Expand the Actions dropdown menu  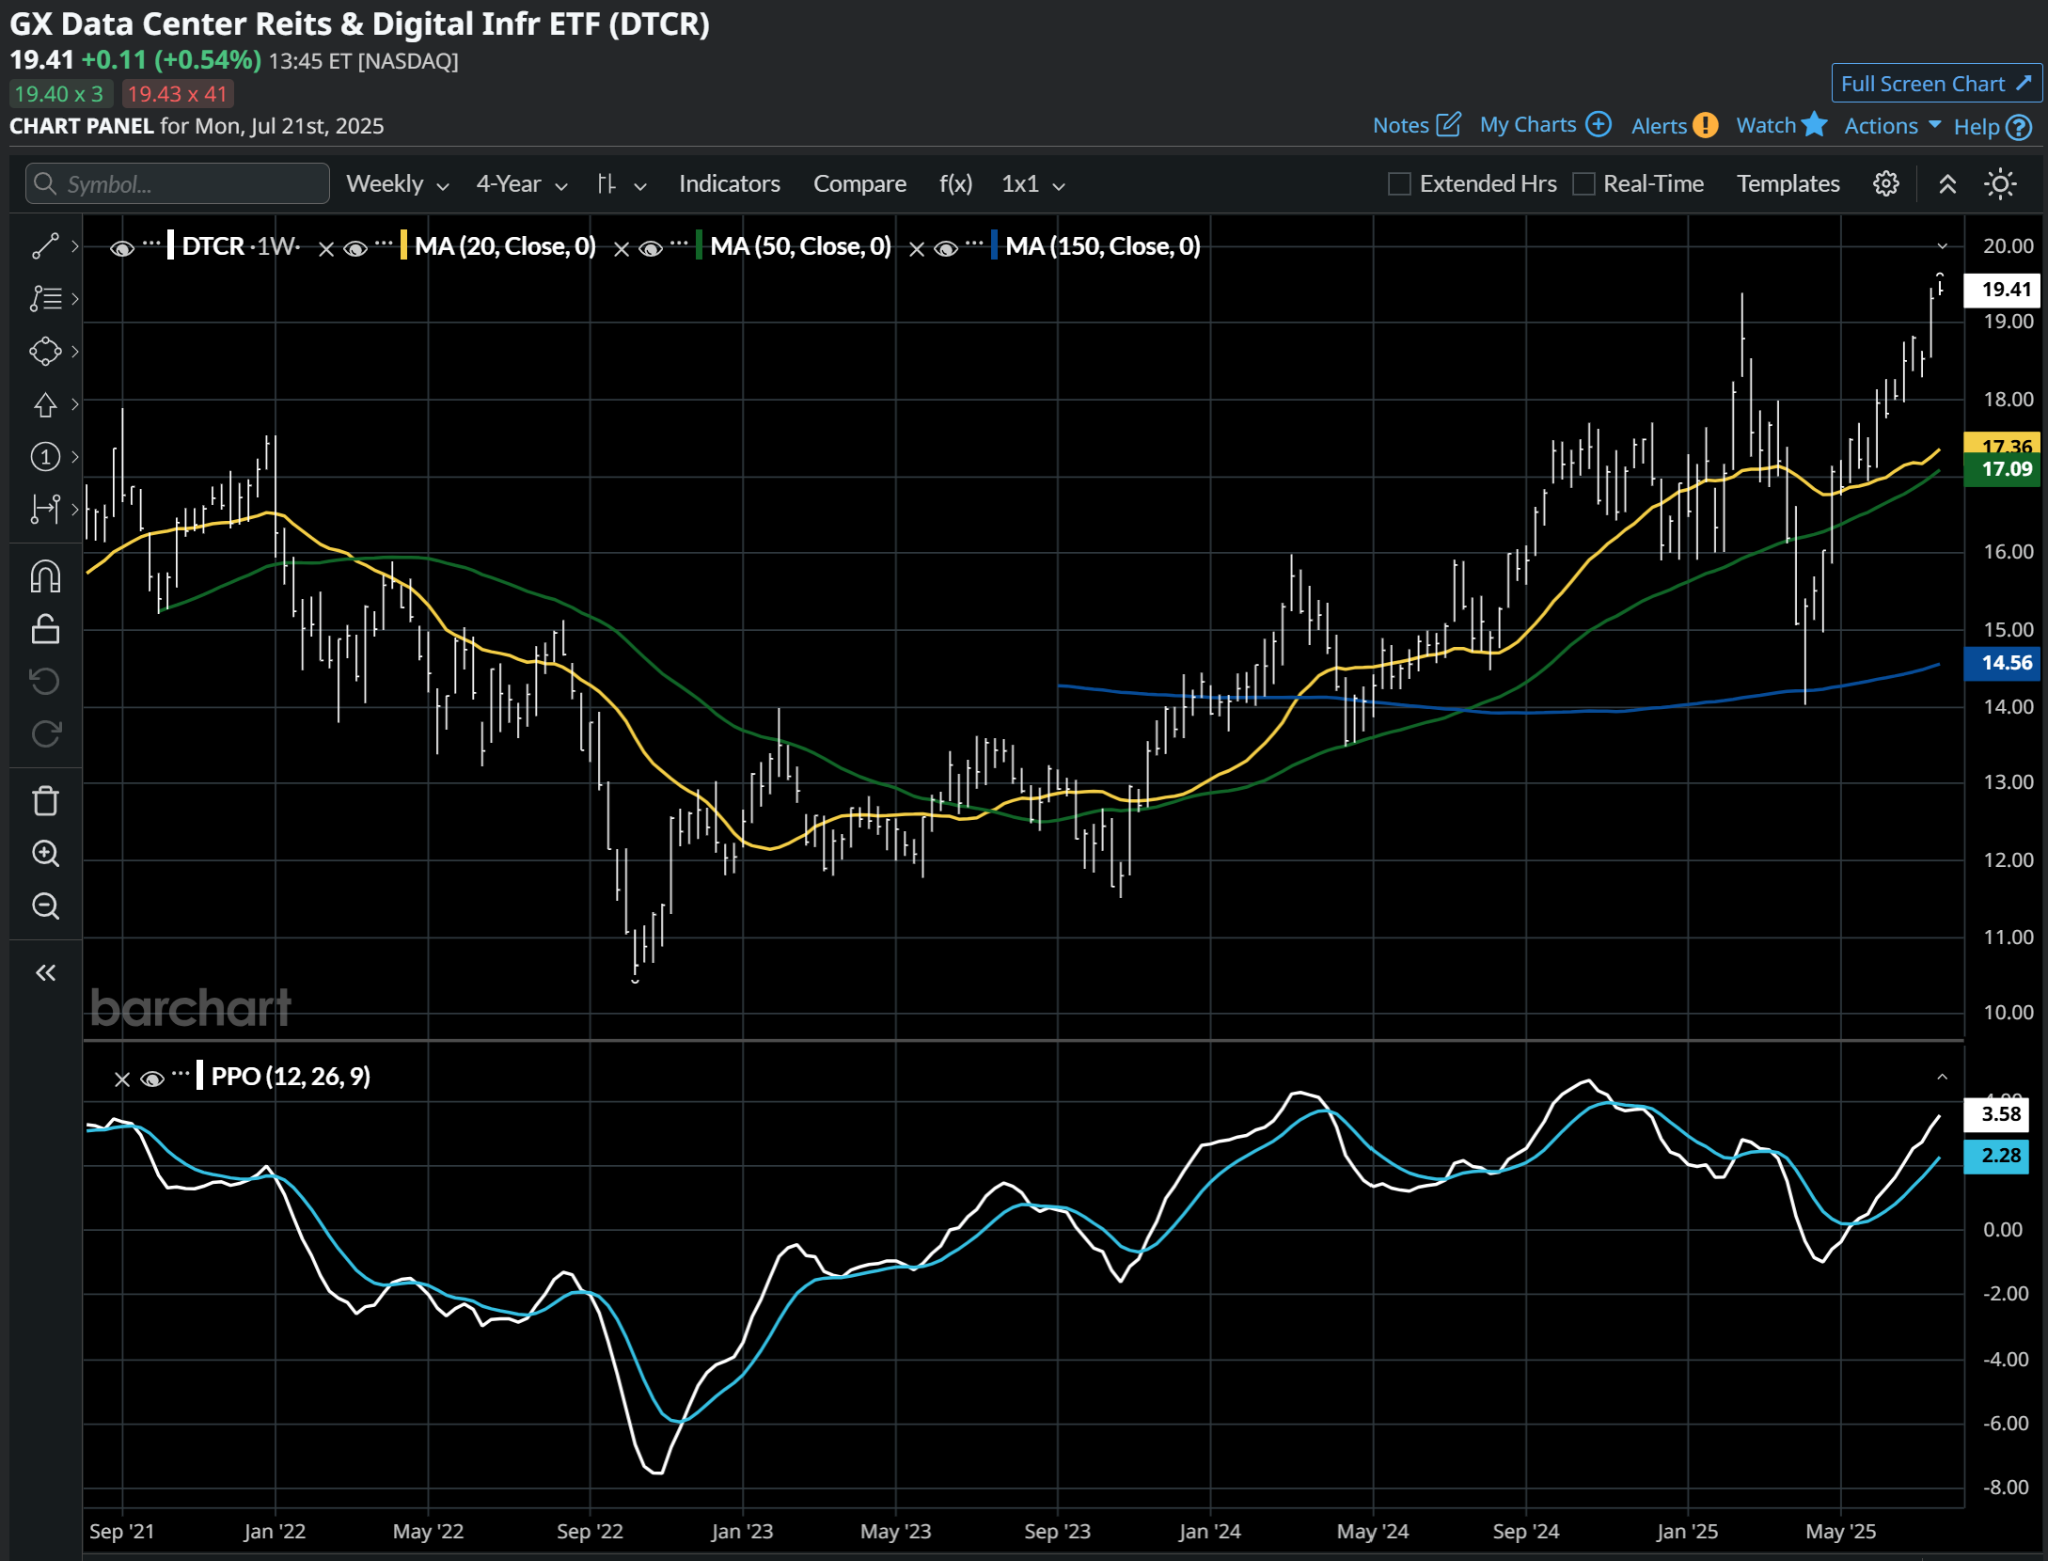coord(1891,126)
